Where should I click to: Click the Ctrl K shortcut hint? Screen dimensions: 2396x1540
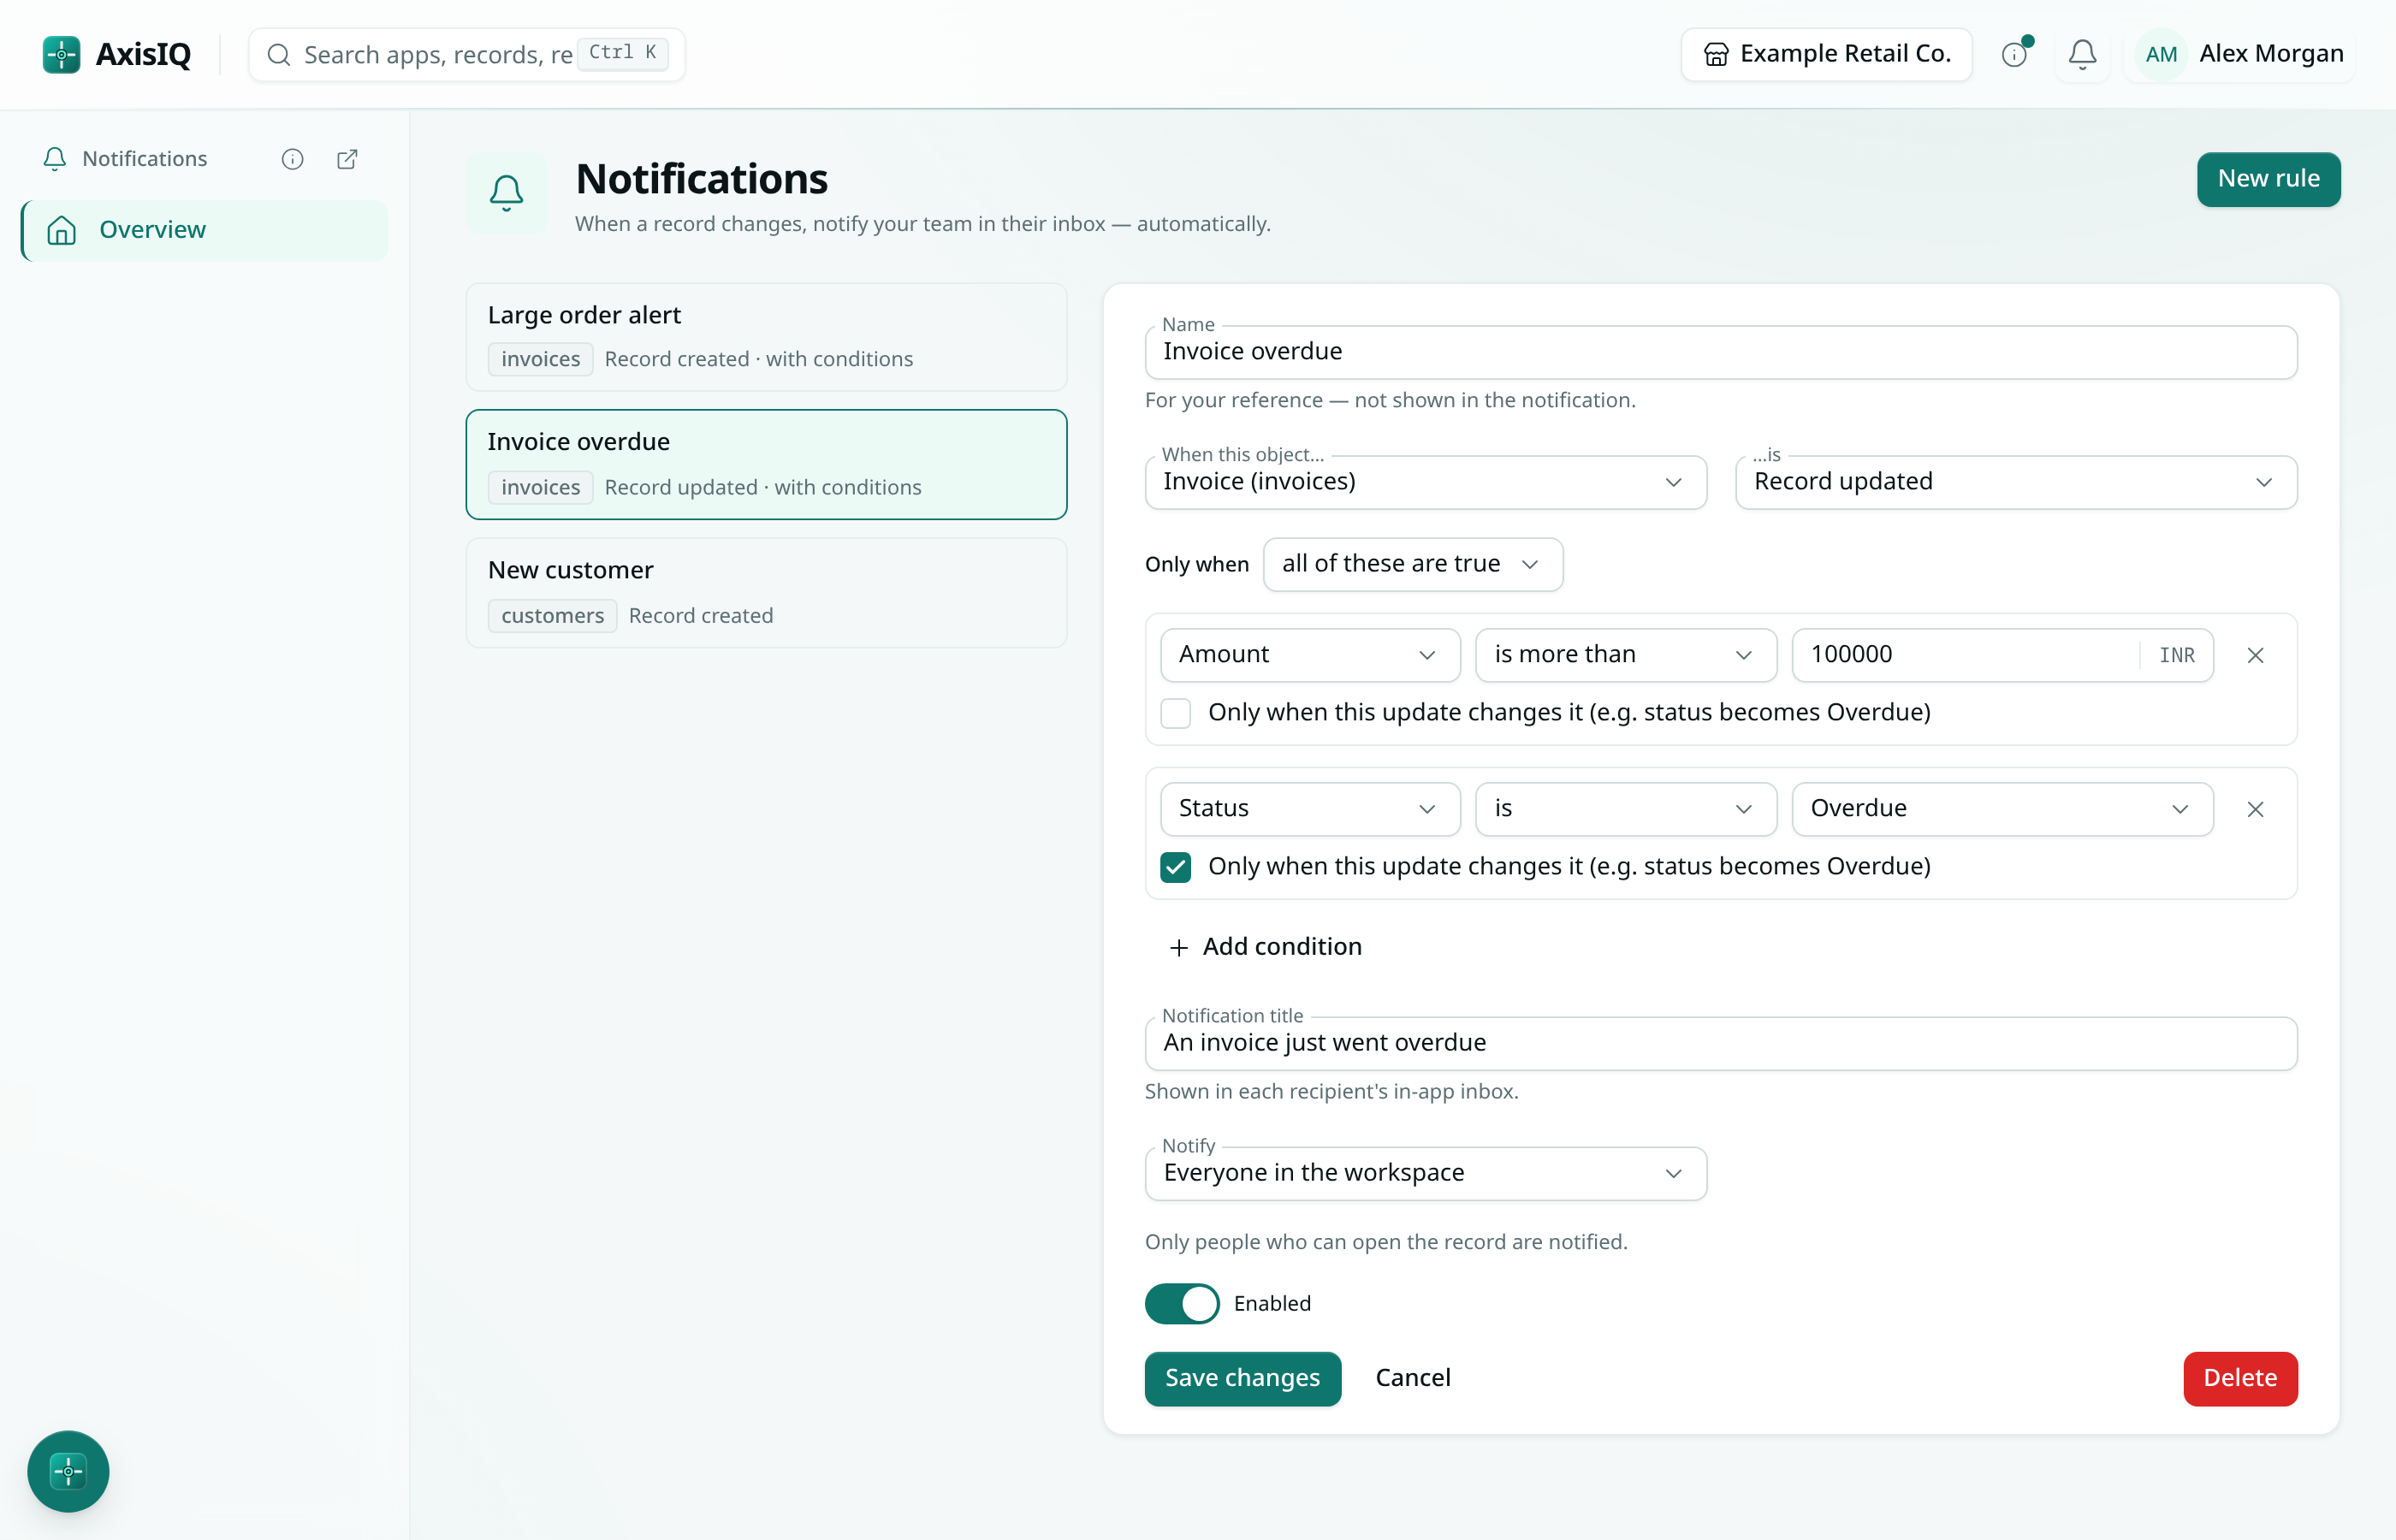point(622,52)
